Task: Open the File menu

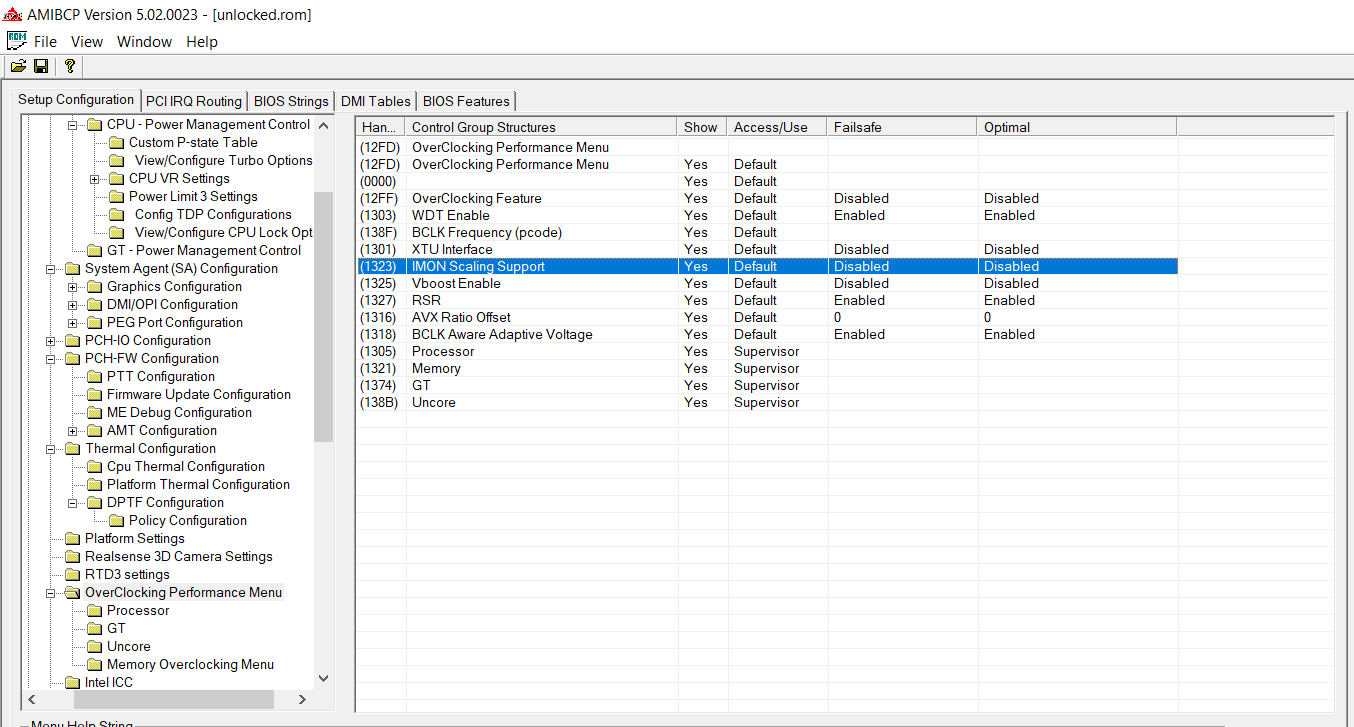Action: coord(45,42)
